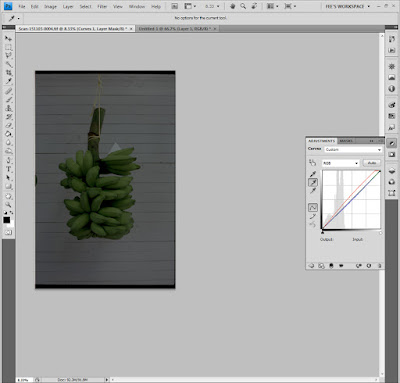This screenshot has height=383, width=400.
Task: Choose the Zoom tool in the application bar
Action: point(243,6)
